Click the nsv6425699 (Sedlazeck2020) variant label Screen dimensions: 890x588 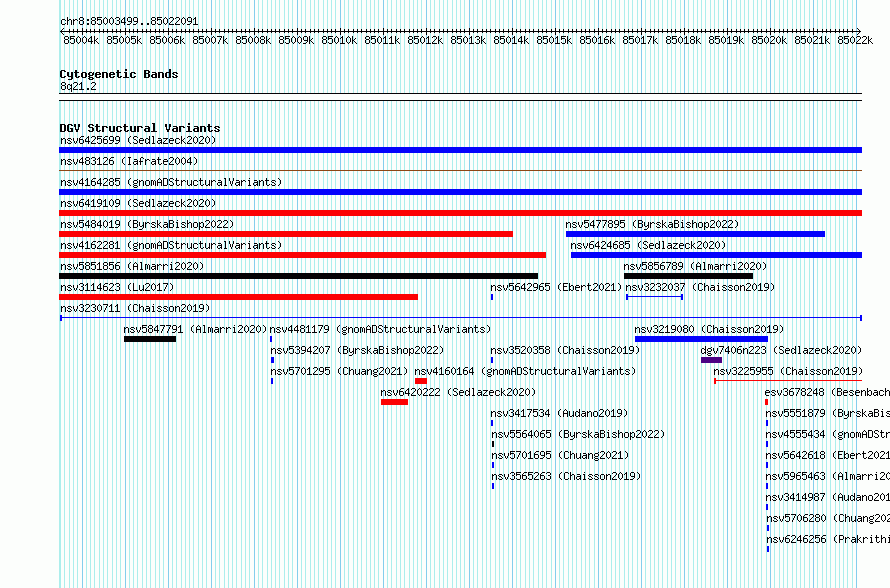tap(138, 140)
